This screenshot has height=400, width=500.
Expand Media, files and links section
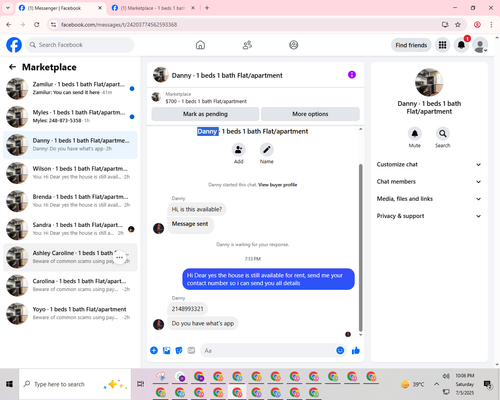point(429,199)
